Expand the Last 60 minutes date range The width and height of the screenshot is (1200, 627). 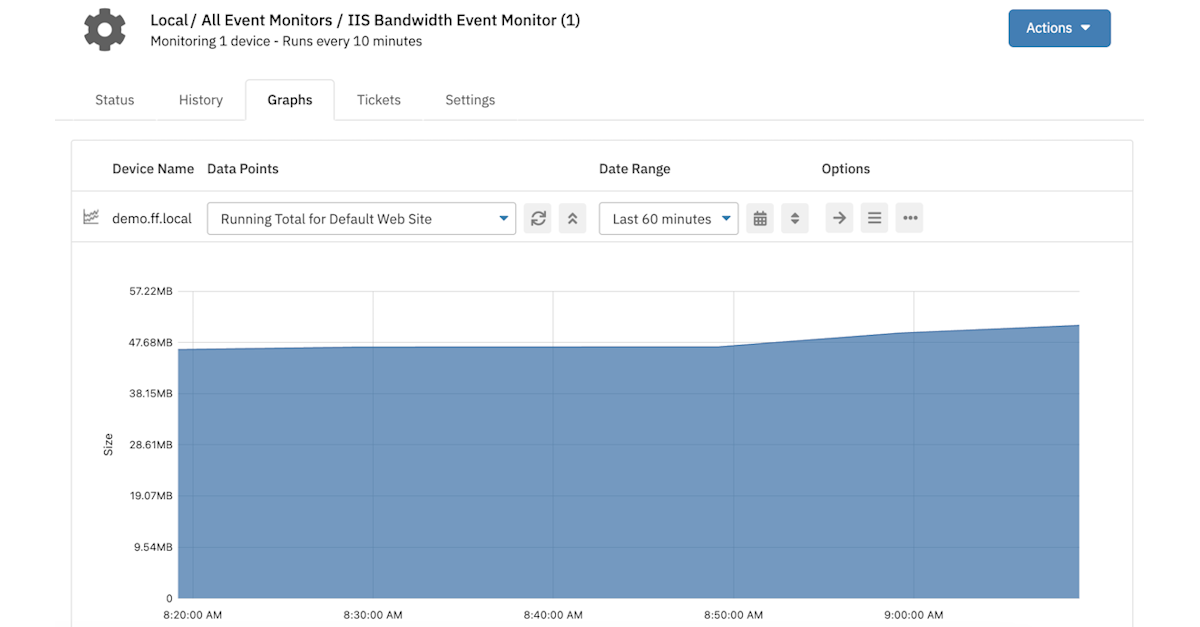[x=668, y=218]
